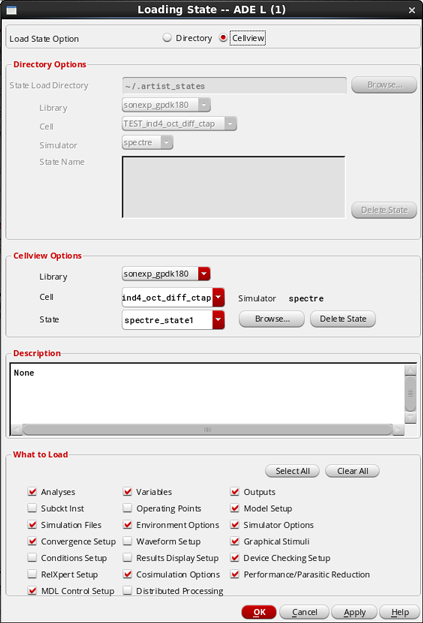The width and height of the screenshot is (423, 623).
Task: Click the Apply button
Action: point(354,612)
